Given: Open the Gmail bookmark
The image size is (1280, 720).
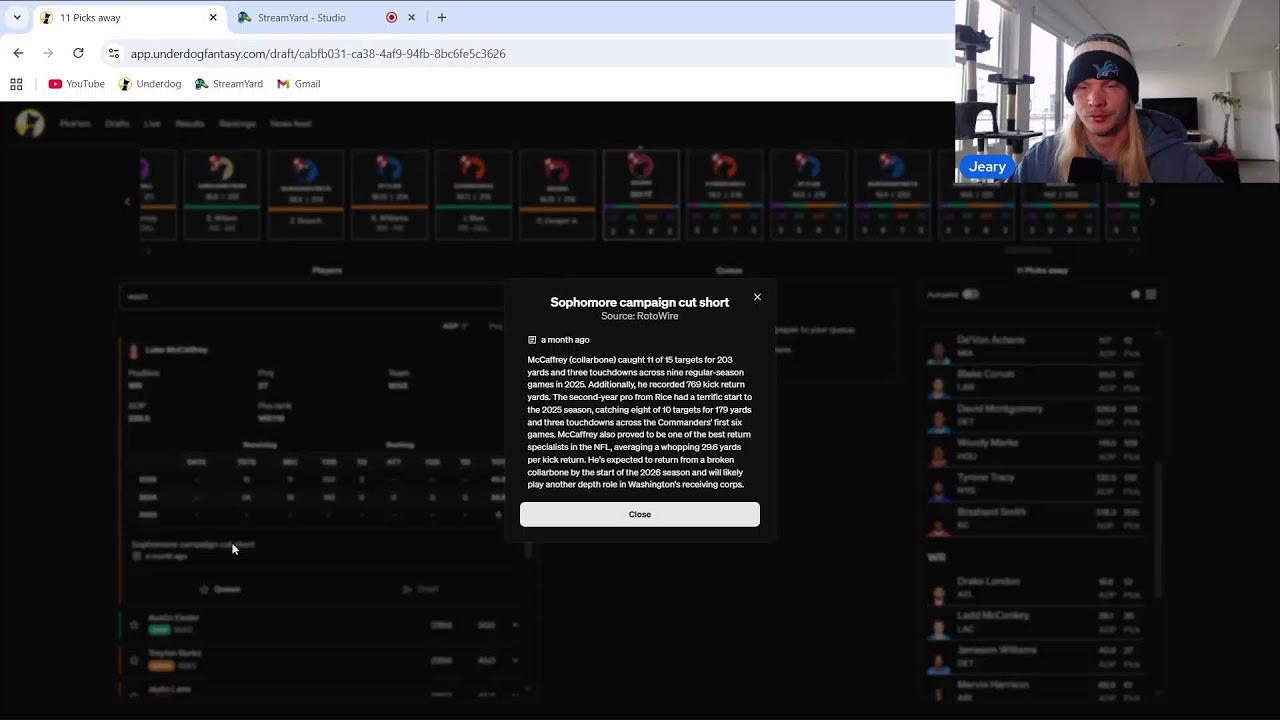Looking at the screenshot, I should click(x=299, y=84).
